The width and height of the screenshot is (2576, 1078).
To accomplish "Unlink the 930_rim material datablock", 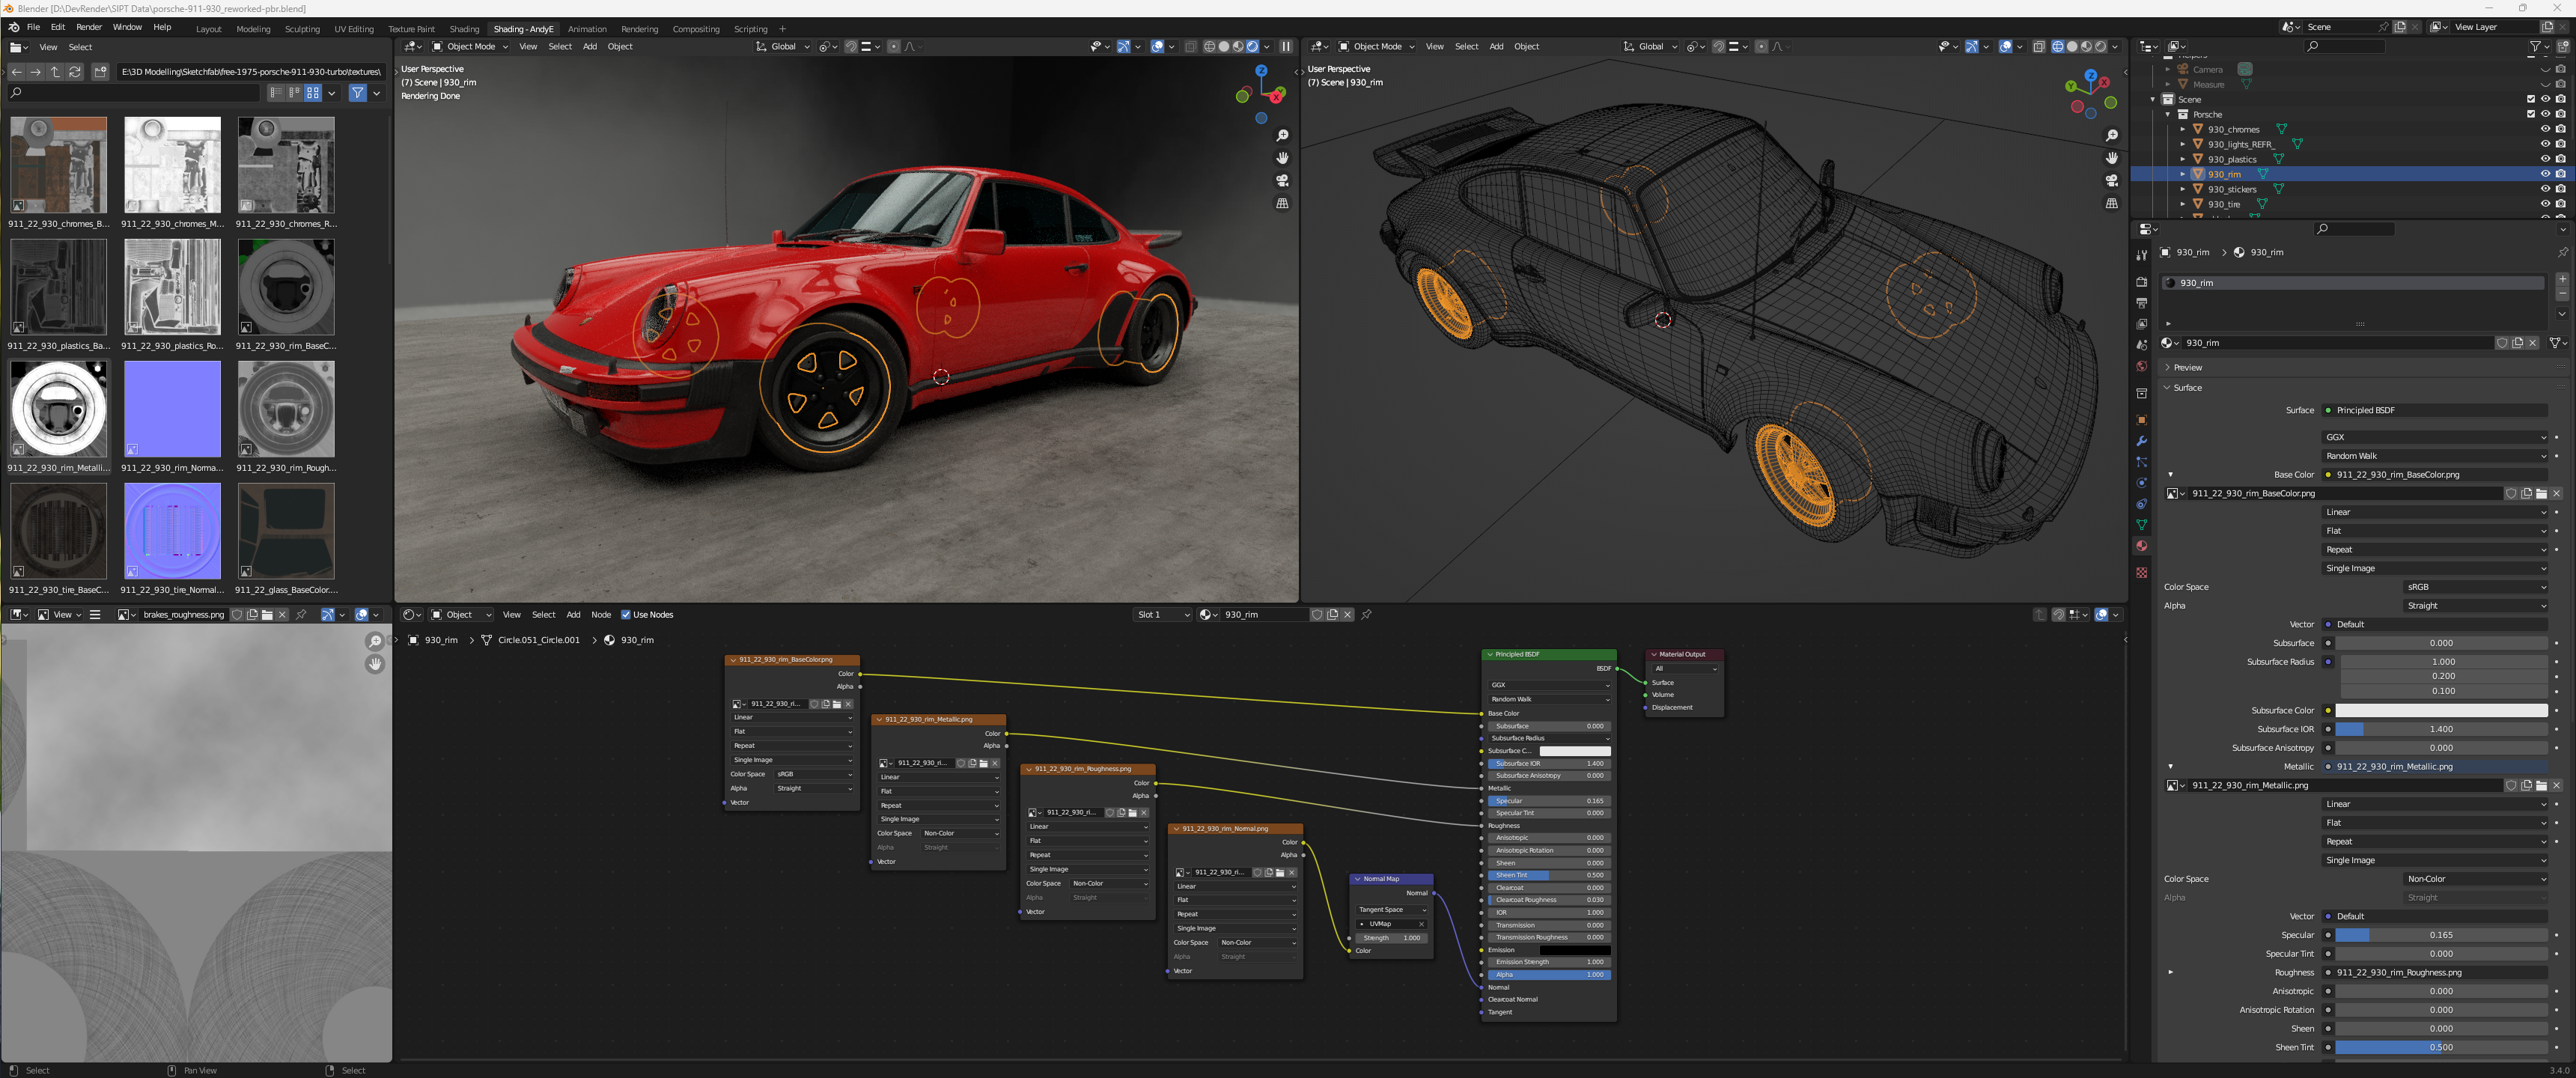I will click(2532, 343).
